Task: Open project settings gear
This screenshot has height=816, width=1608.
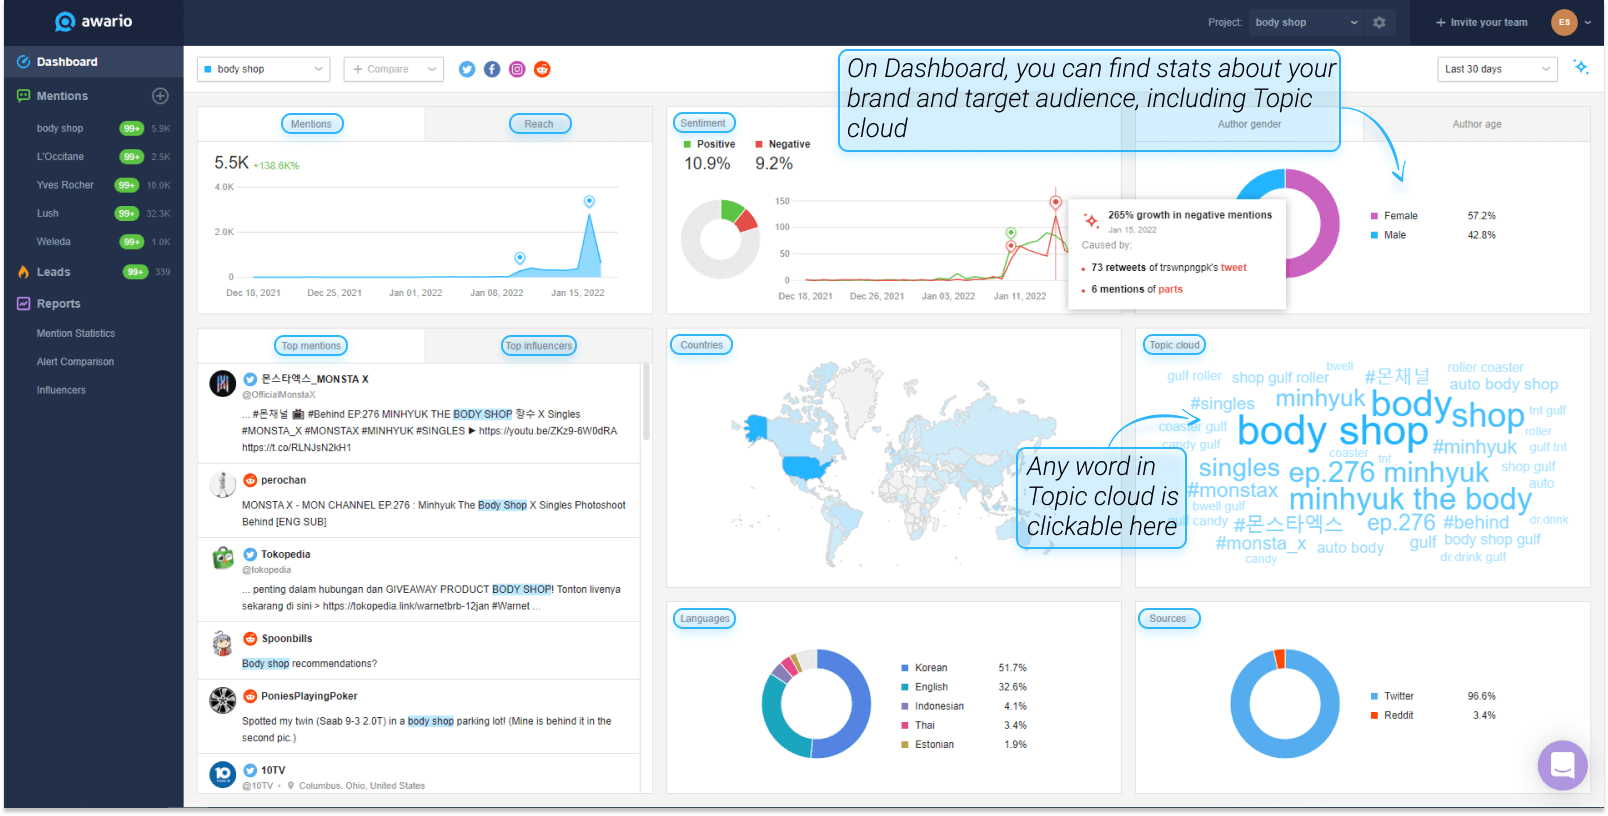Action: tap(1379, 22)
